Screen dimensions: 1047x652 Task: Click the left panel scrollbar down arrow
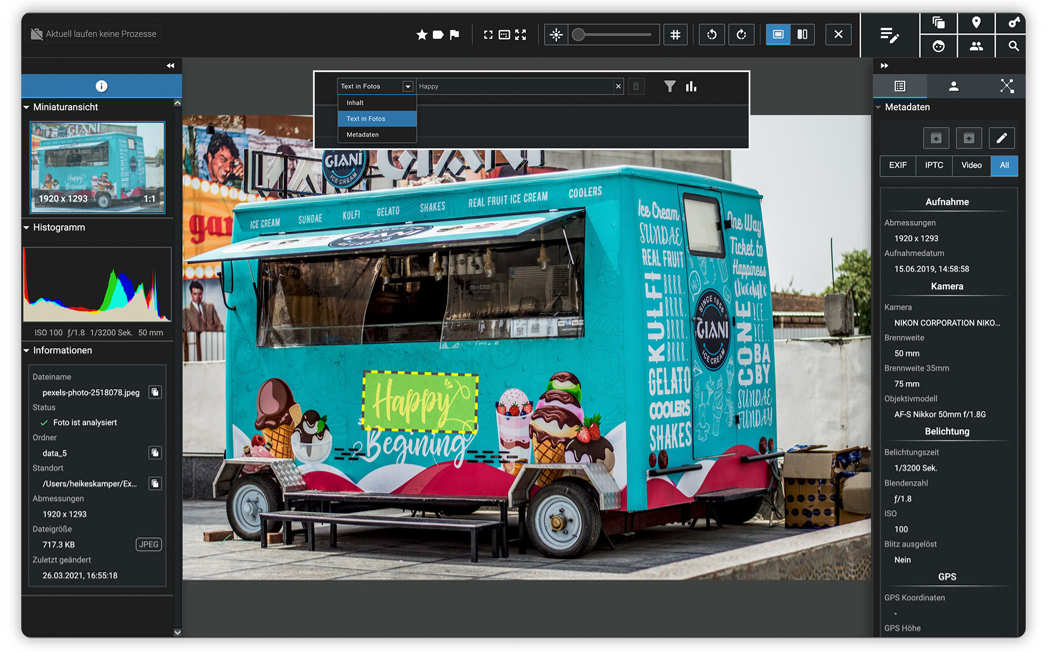(177, 632)
